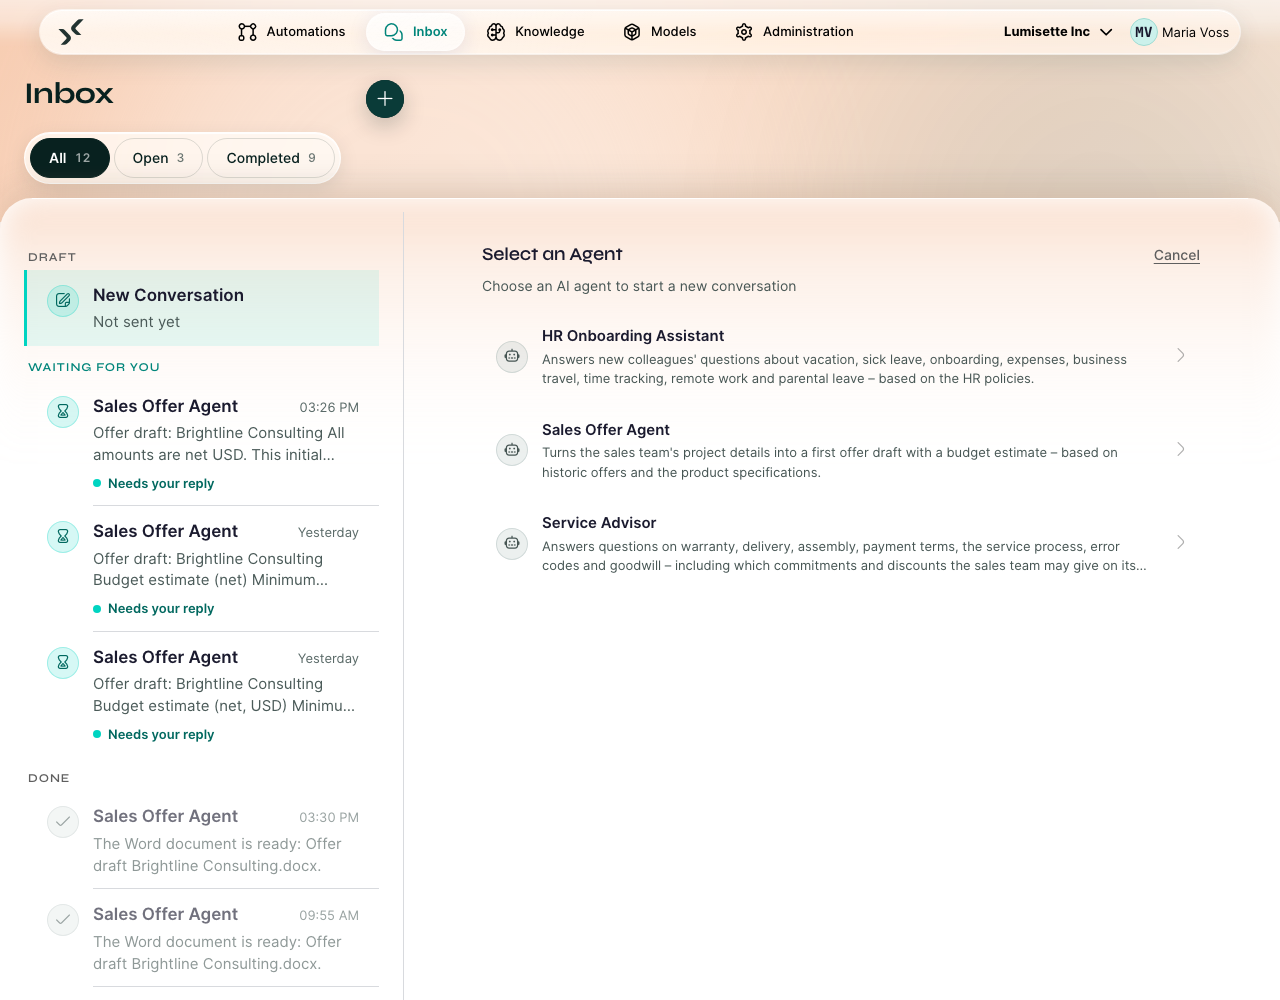Image resolution: width=1280 pixels, height=1000 pixels.
Task: Click the robot icon for Sales Offer Agent
Action: (512, 450)
